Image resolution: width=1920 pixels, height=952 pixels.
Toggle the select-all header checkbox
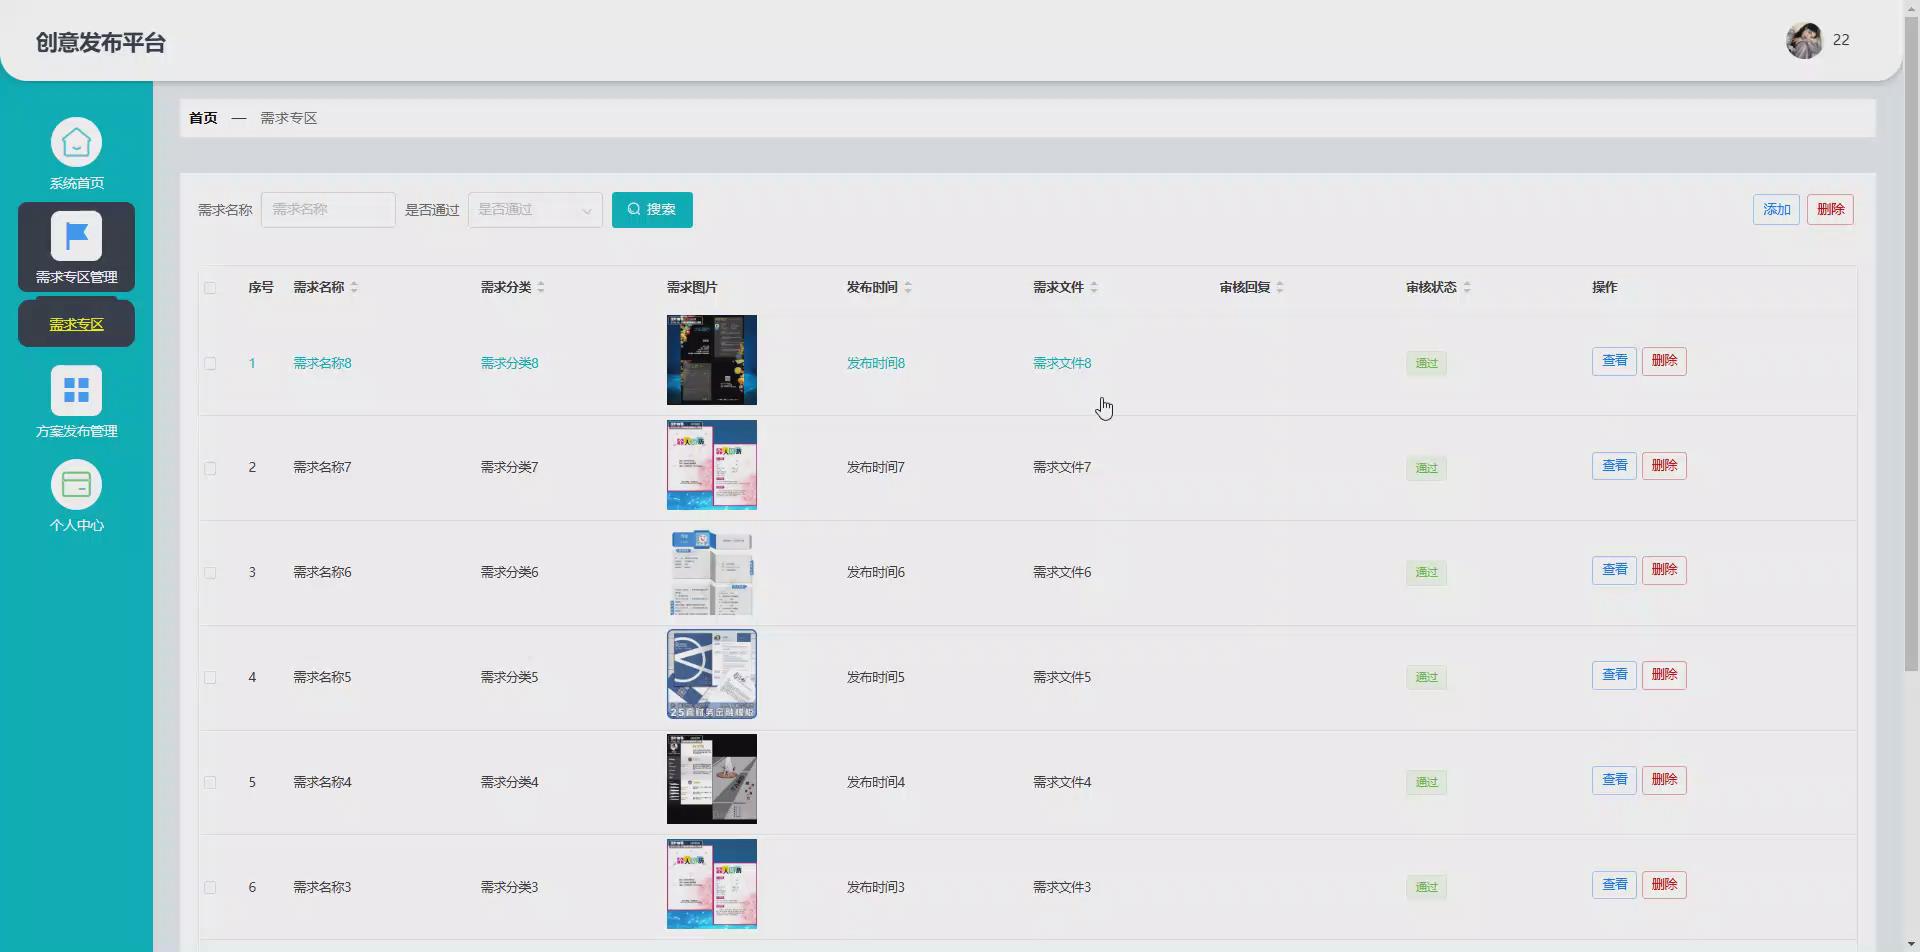pos(210,288)
